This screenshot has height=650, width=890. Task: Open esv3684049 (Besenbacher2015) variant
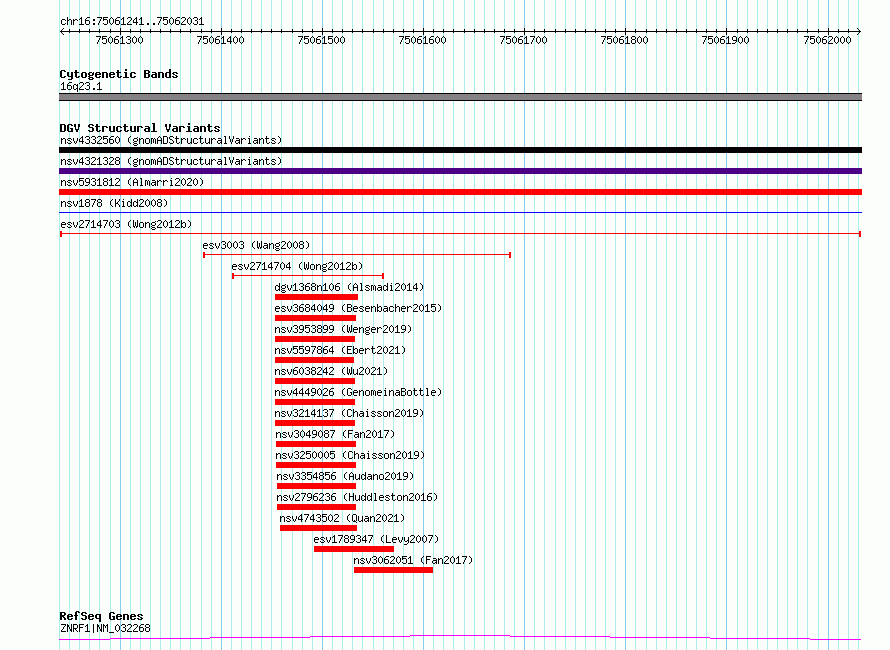(x=358, y=308)
